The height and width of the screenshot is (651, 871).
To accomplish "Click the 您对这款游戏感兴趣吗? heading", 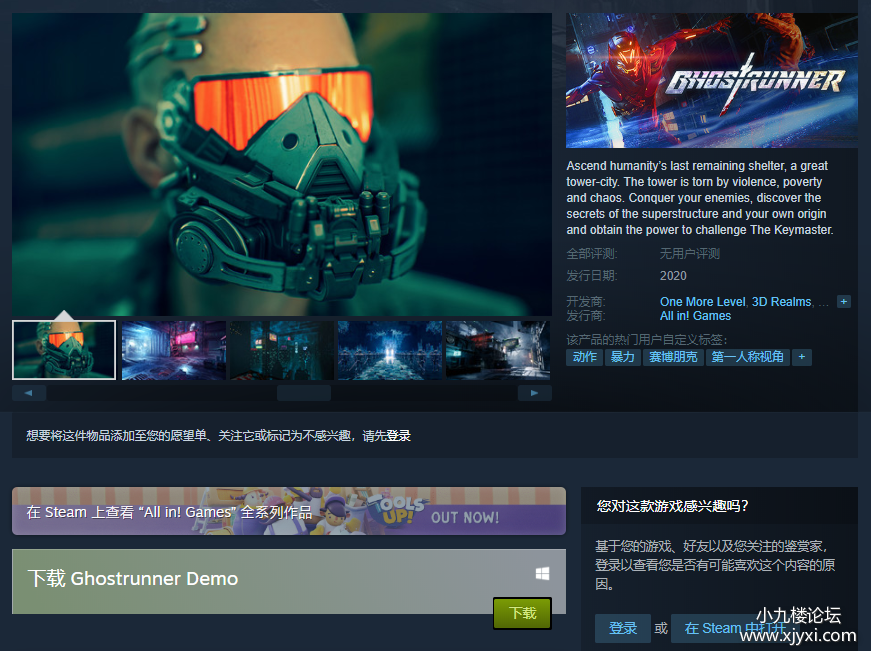I will [673, 506].
